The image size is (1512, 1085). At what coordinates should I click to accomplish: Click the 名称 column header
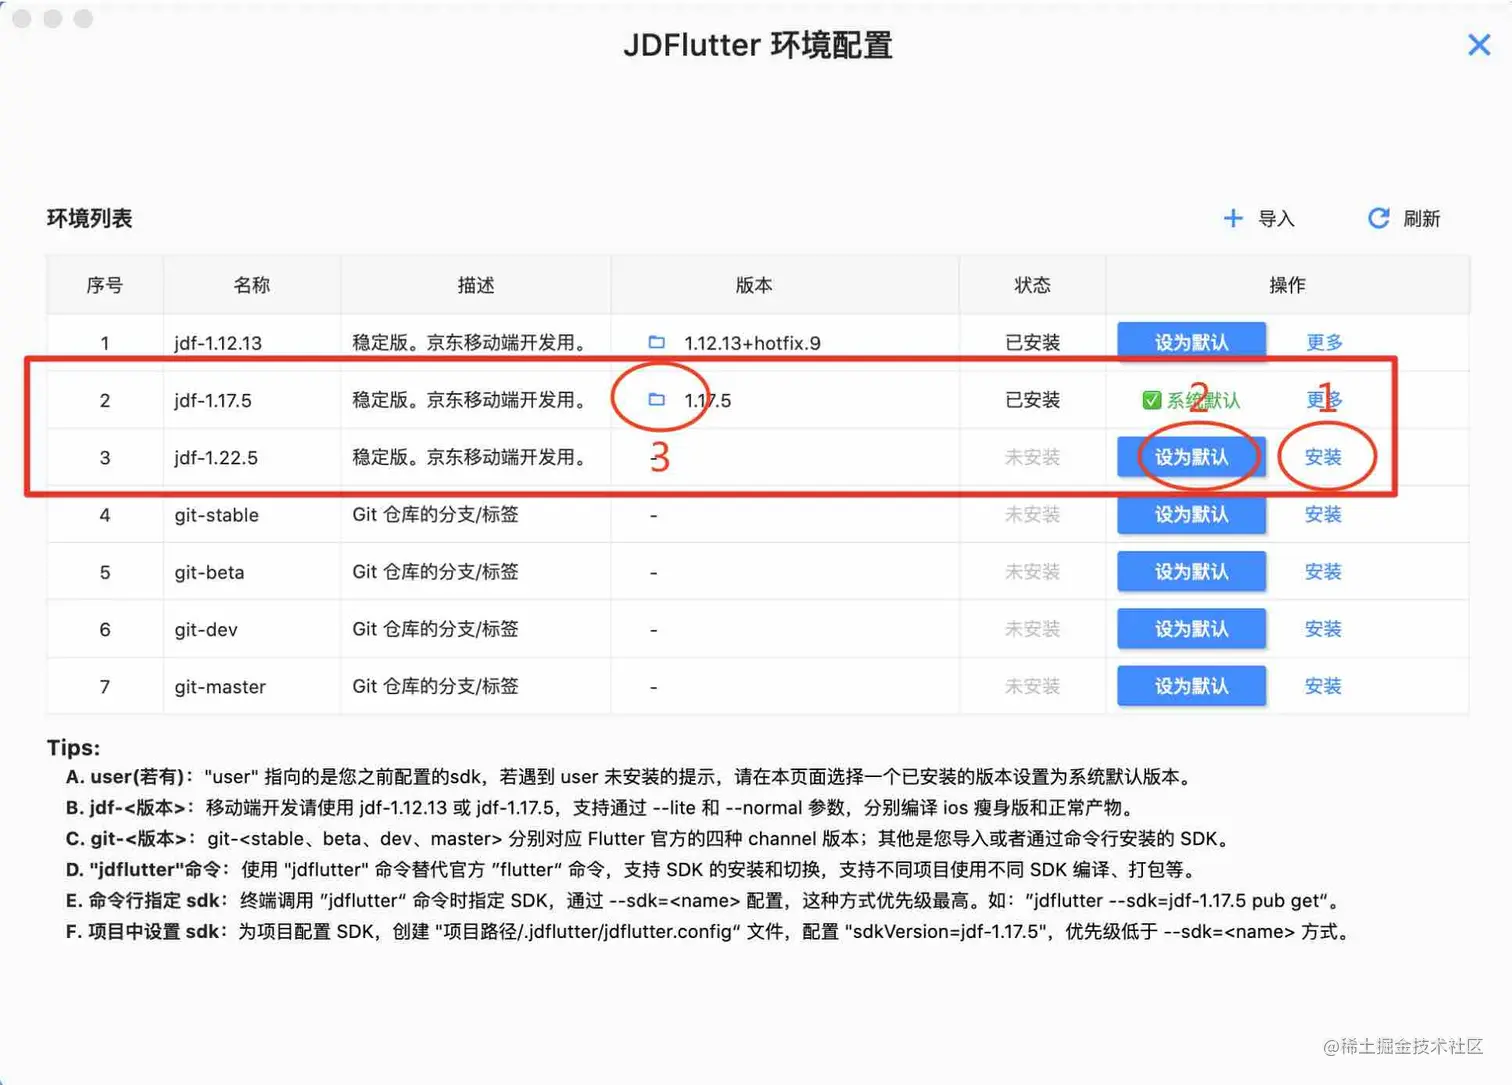click(252, 285)
